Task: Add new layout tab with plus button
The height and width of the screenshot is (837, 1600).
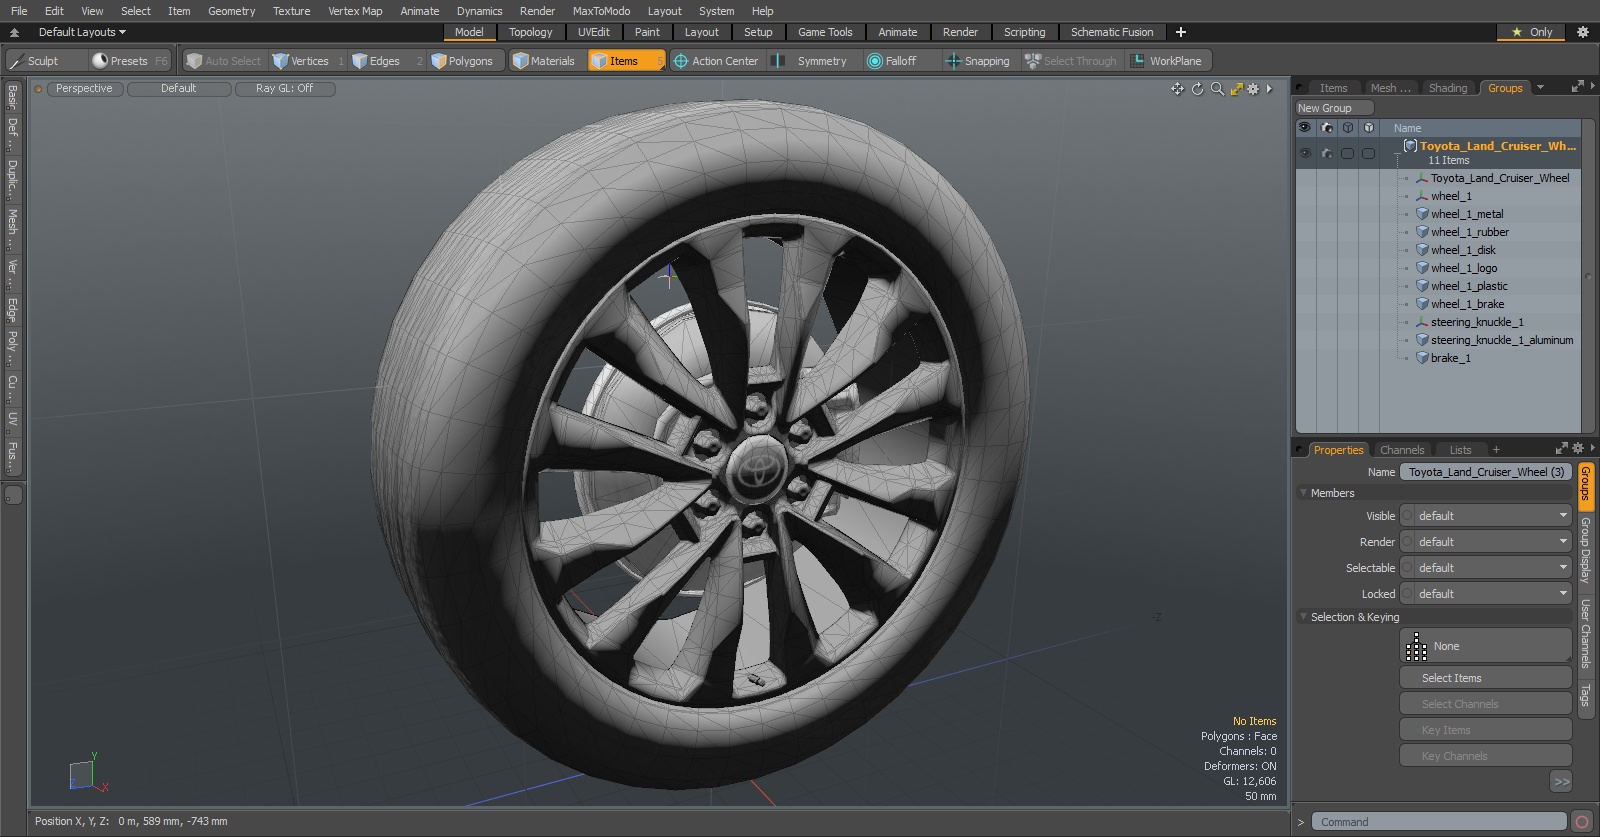Action: click(1181, 32)
